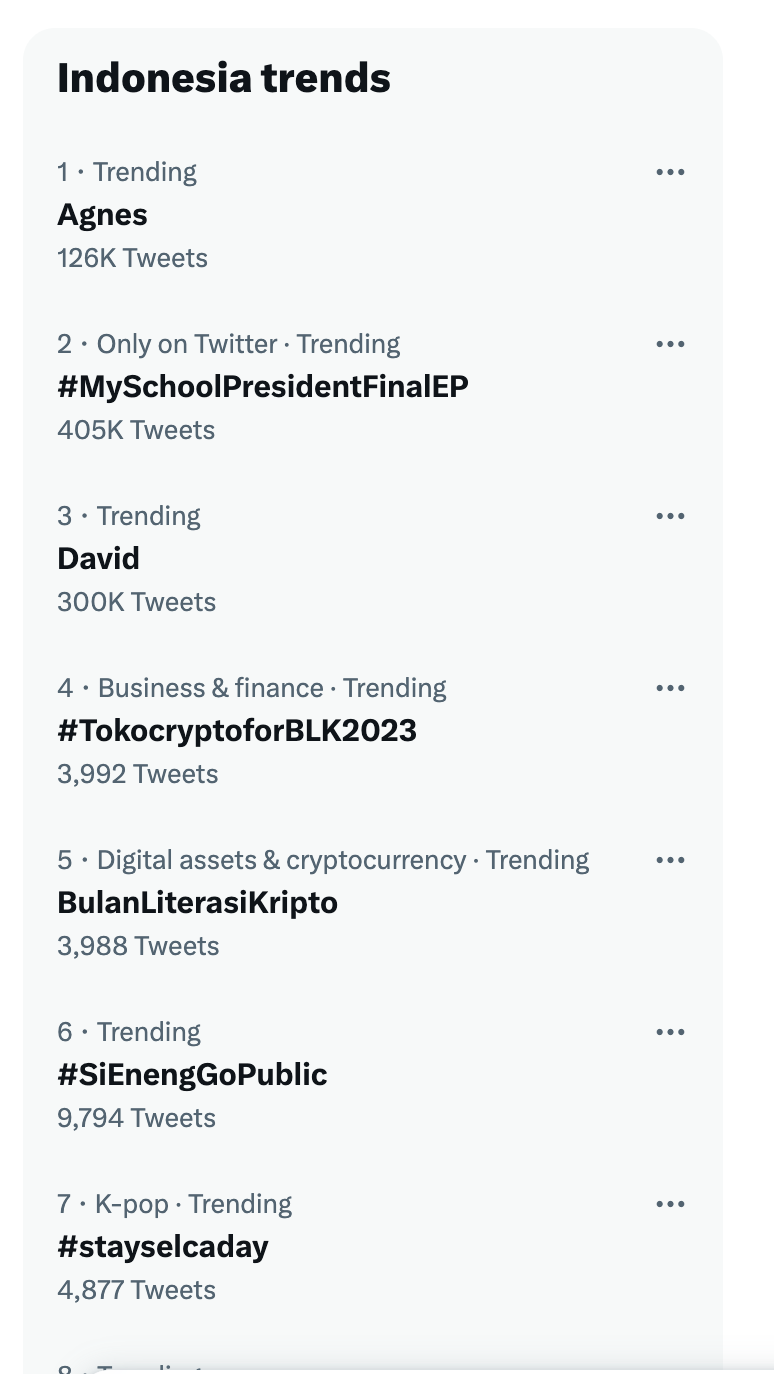Click the Digital assets & cryptocurrency label
Image resolution: width=774 pixels, height=1374 pixels.
(282, 860)
